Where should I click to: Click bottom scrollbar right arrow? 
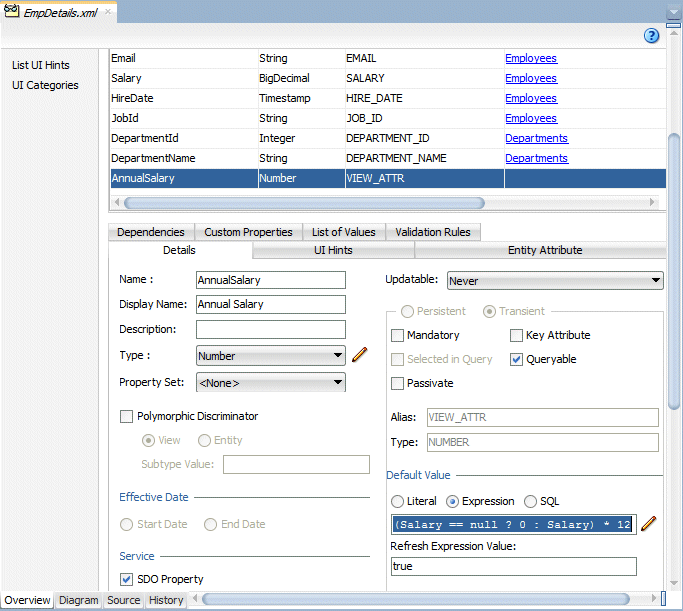(x=654, y=598)
